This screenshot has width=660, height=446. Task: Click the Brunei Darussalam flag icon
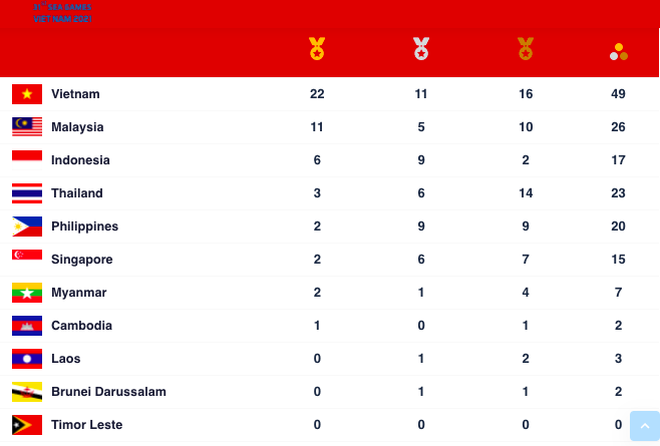(x=27, y=391)
